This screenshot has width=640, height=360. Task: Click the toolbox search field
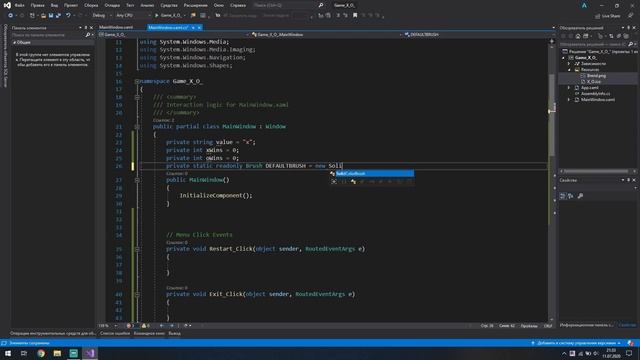tap(48, 35)
